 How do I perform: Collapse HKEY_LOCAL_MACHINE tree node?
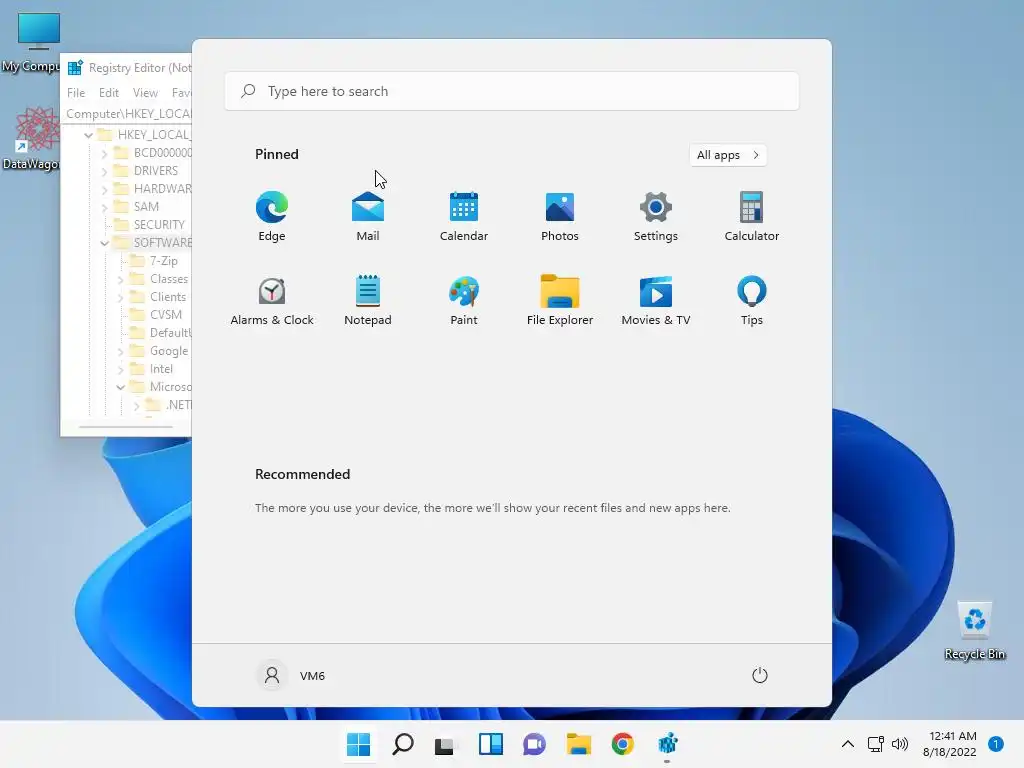88,135
